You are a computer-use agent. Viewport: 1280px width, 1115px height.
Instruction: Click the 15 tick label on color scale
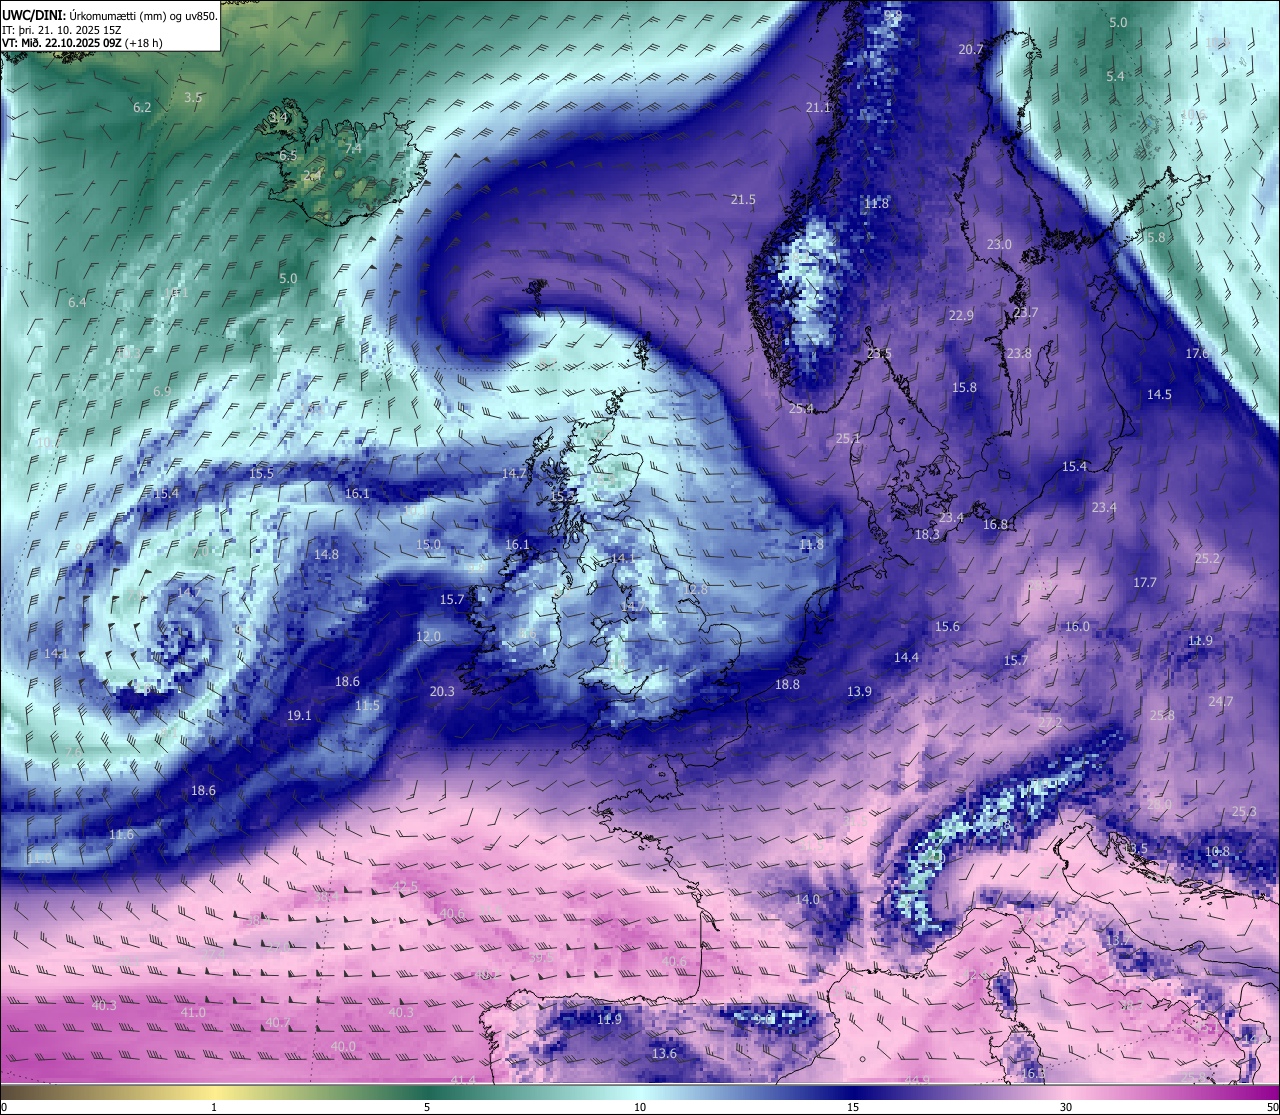coord(853,1107)
